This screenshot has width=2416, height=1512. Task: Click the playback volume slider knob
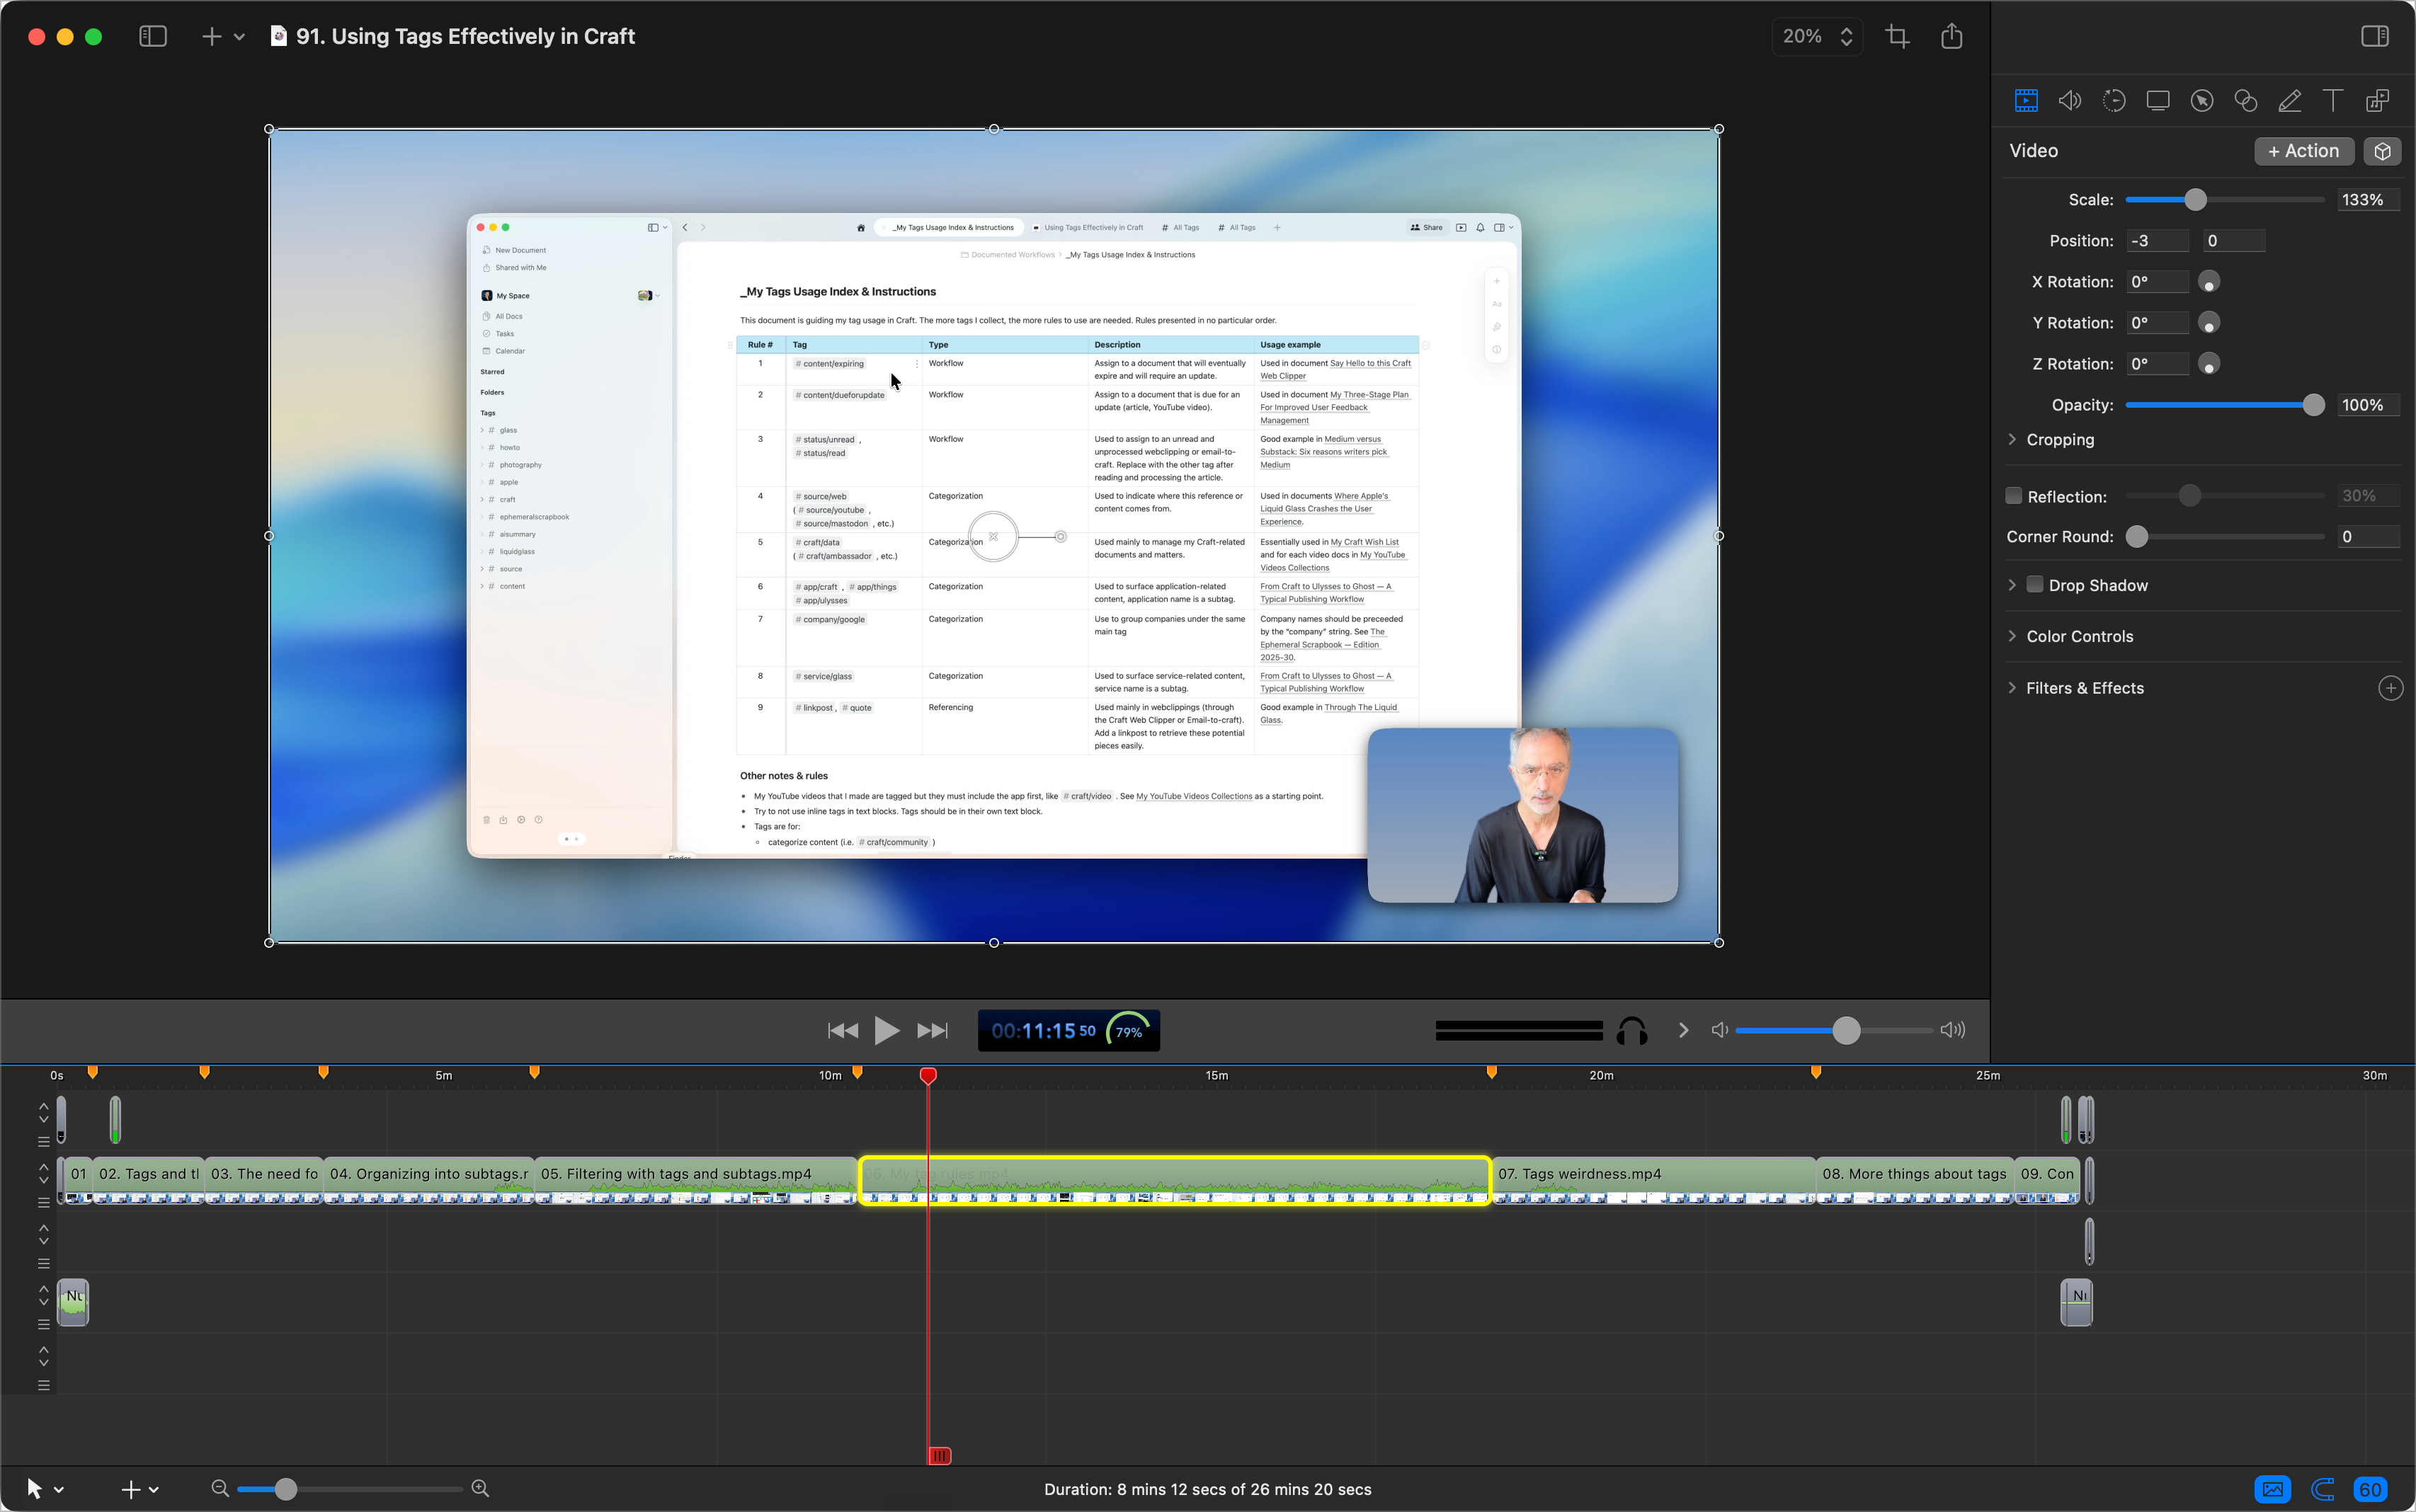coord(1846,1031)
